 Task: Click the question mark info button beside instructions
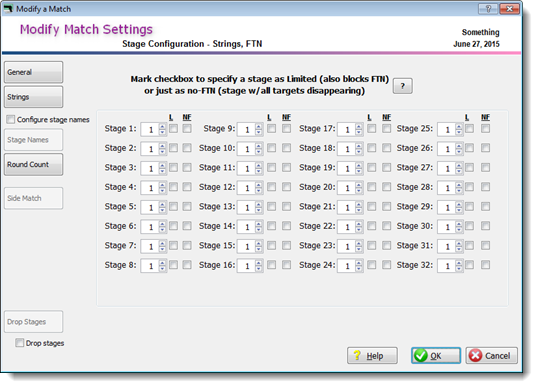pyautogui.click(x=402, y=86)
